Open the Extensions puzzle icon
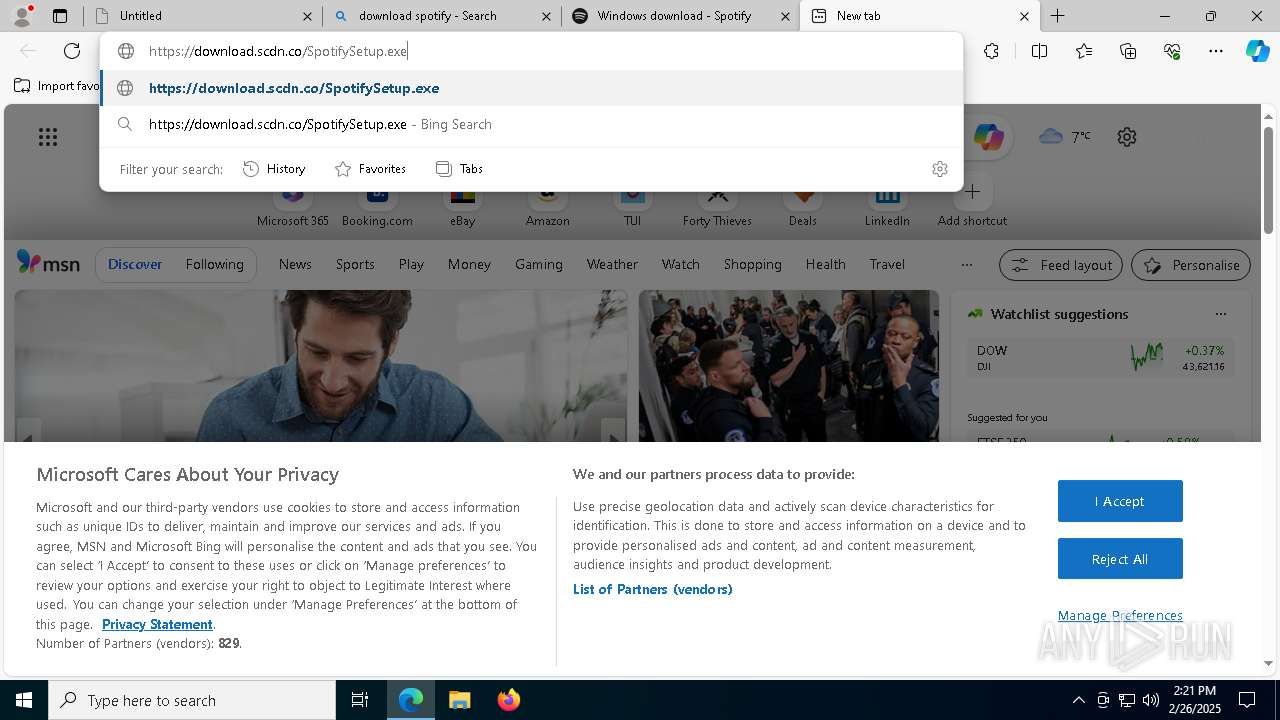 tap(991, 51)
